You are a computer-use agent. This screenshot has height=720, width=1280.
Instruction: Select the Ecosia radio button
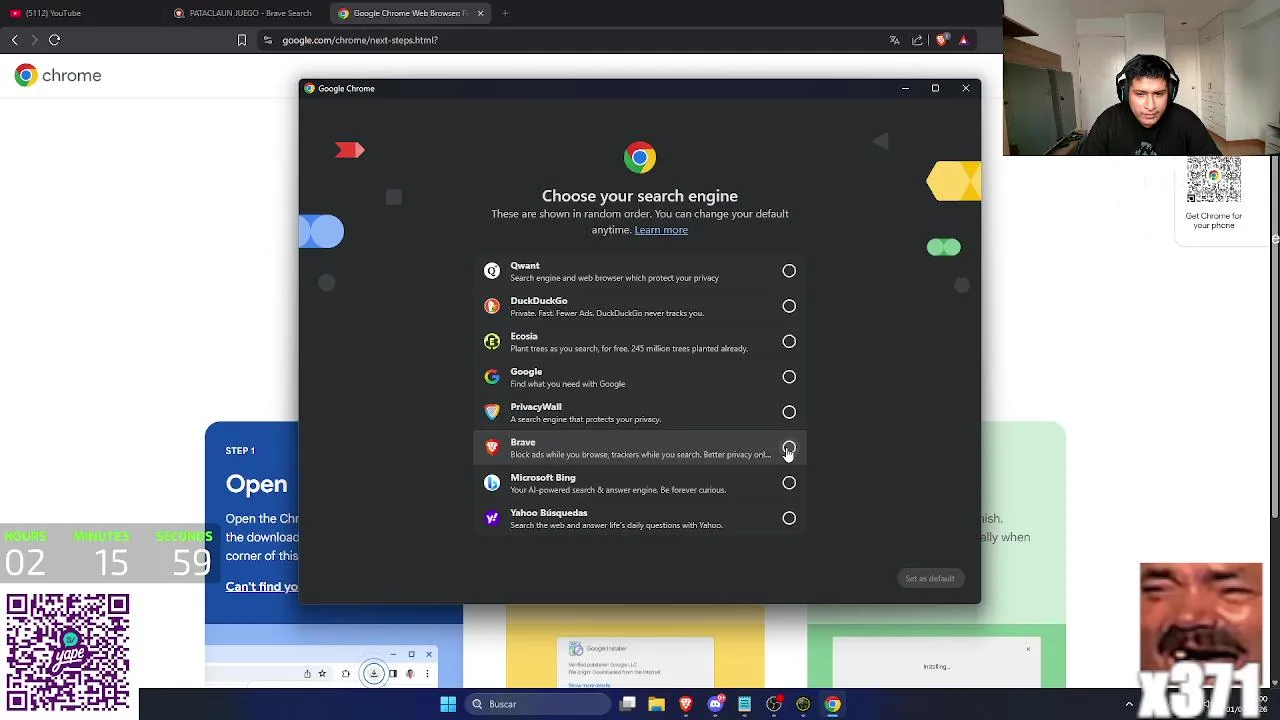(x=789, y=342)
